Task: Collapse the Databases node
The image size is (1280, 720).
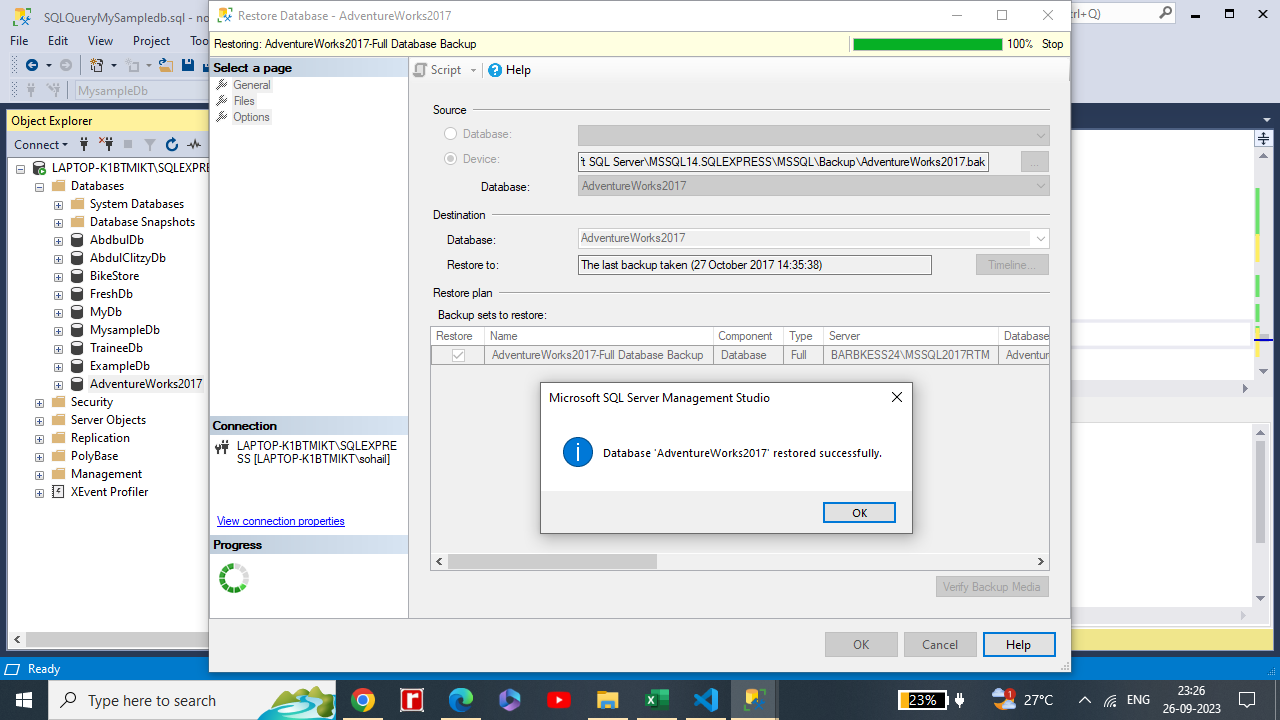Action: (x=40, y=186)
